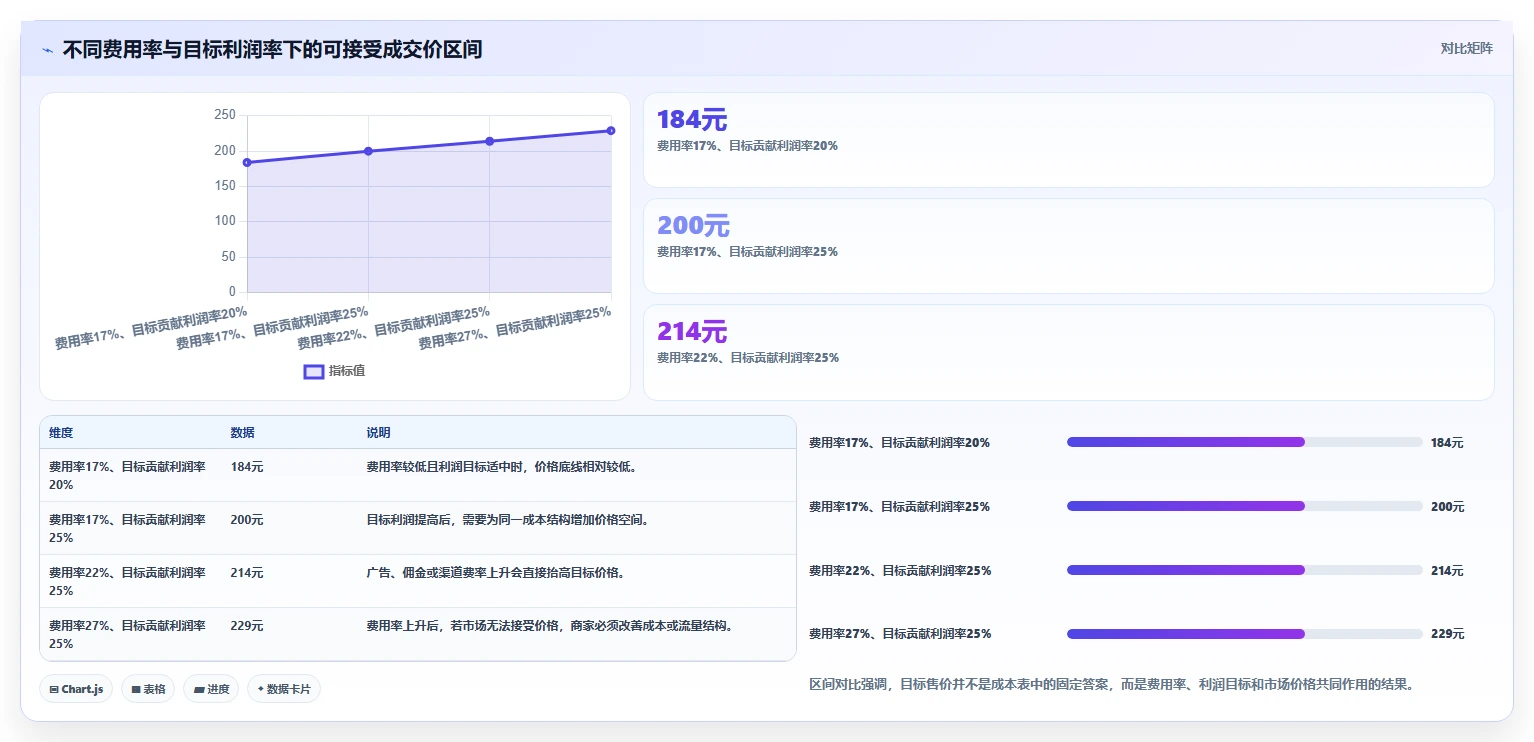Click the progress bar for 200元
The width and height of the screenshot is (1534, 742).
point(1245,506)
